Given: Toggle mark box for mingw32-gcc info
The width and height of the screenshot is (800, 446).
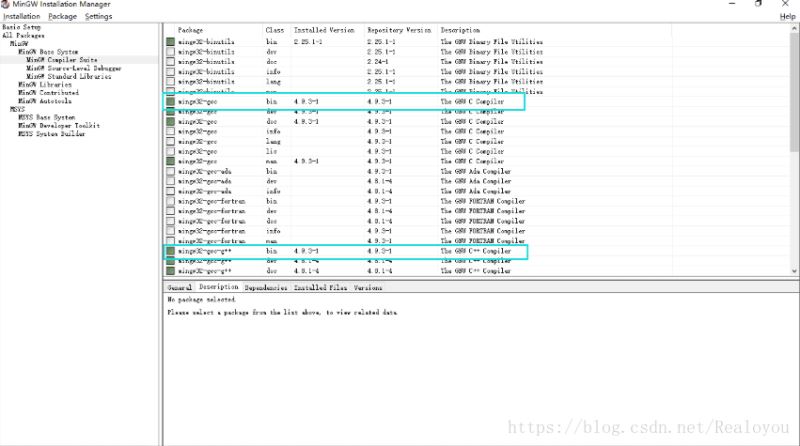Looking at the screenshot, I should [170, 131].
